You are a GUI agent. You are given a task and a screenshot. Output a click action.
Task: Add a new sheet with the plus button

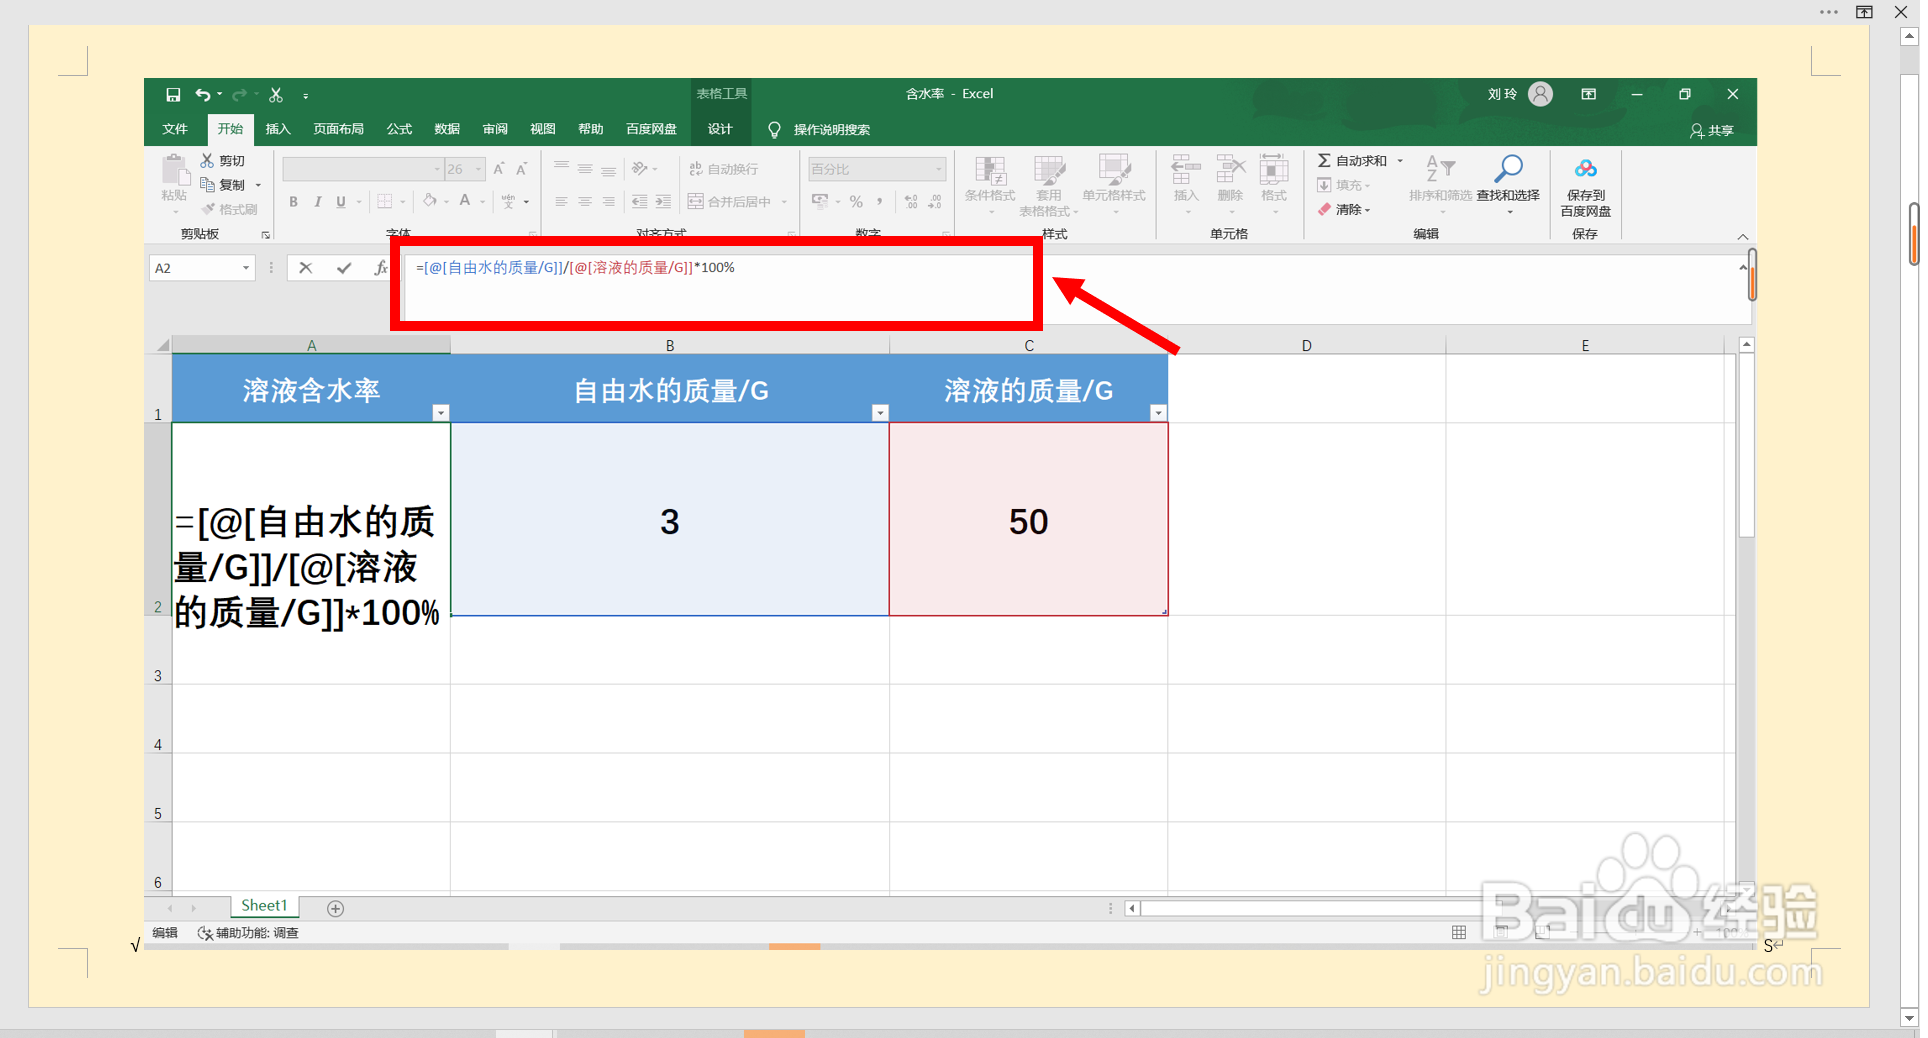click(335, 908)
